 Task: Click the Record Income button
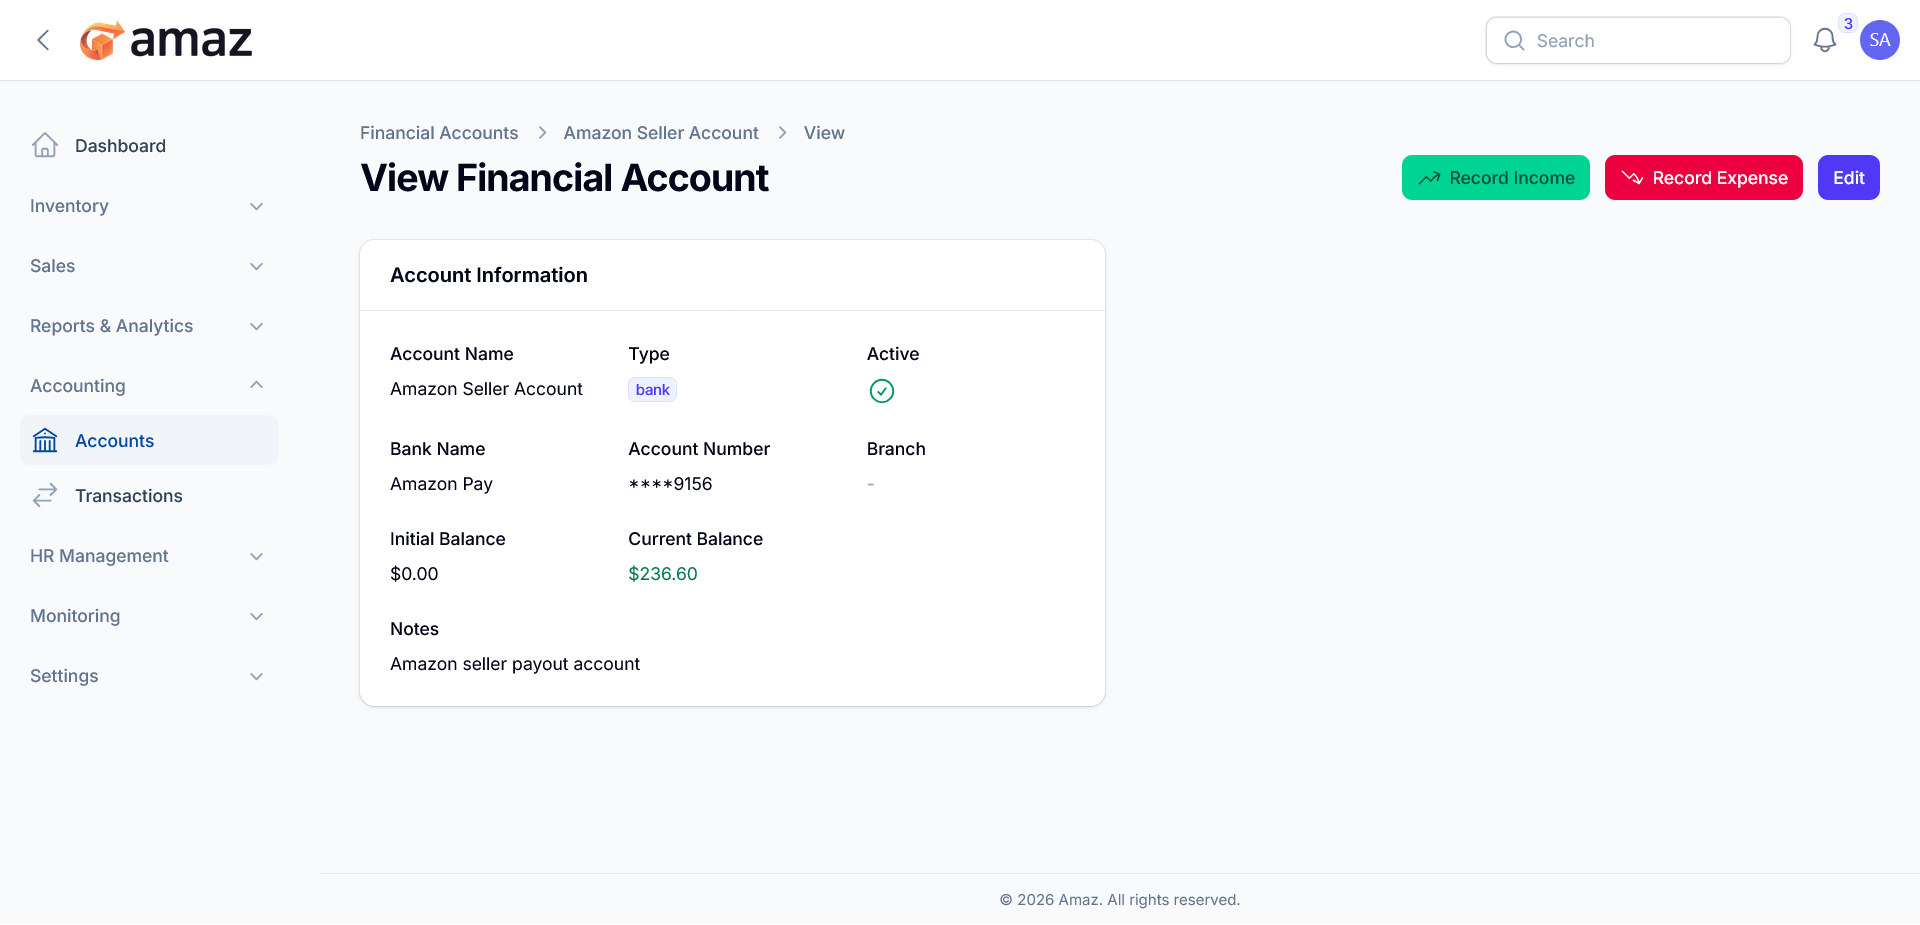[1495, 177]
